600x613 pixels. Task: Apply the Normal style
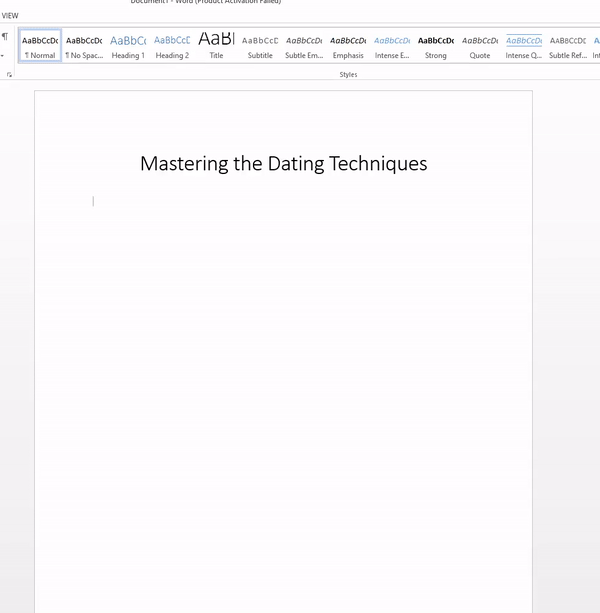[40, 46]
